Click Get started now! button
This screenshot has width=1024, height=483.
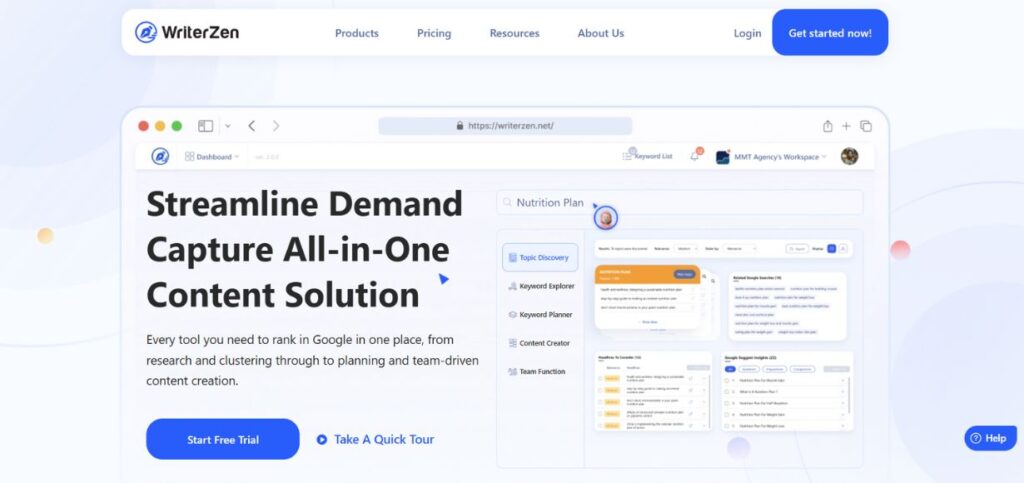[830, 33]
